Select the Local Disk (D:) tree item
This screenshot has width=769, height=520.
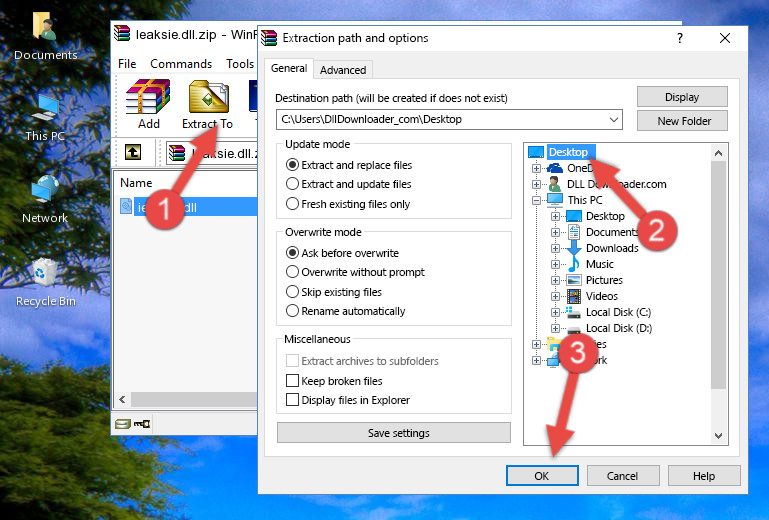pyautogui.click(x=619, y=328)
